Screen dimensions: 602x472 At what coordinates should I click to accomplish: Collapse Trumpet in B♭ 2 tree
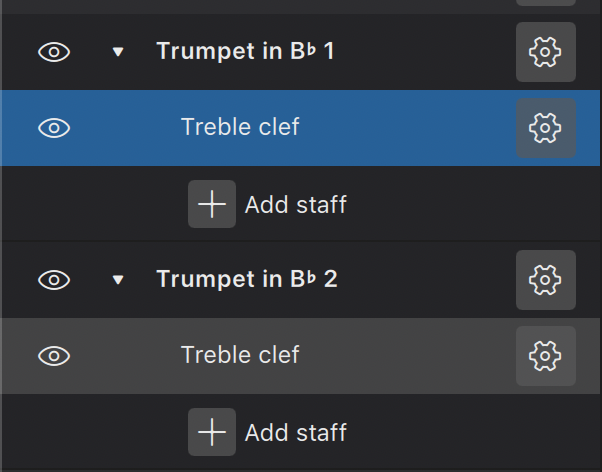(118, 280)
